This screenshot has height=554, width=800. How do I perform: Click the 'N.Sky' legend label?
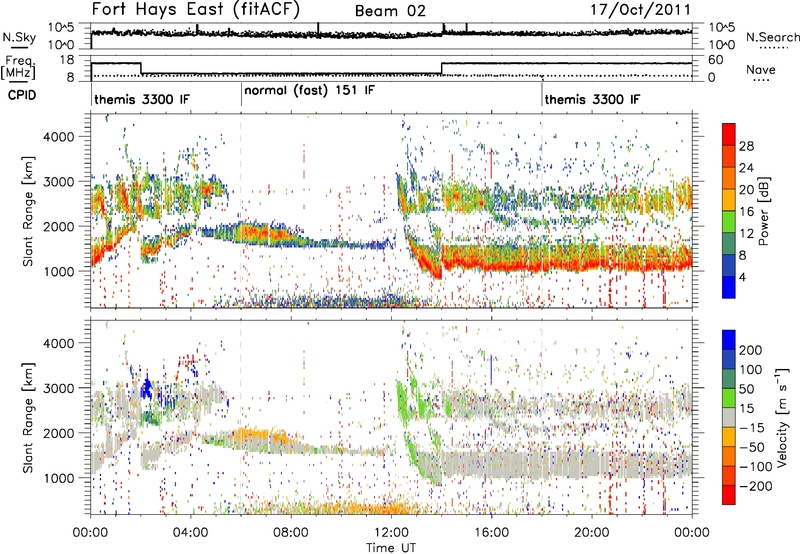click(19, 38)
